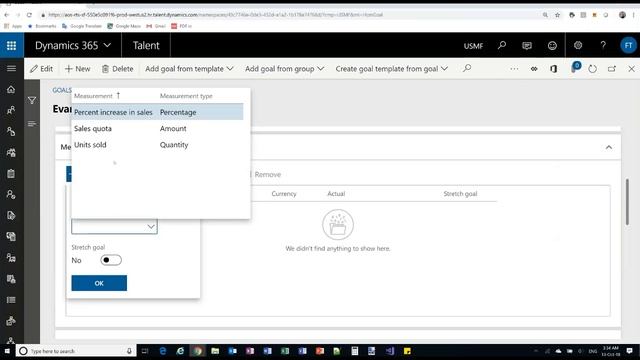This screenshot has height=360, width=640.
Task: Open the filter pane funnel icon
Action: 32,100
